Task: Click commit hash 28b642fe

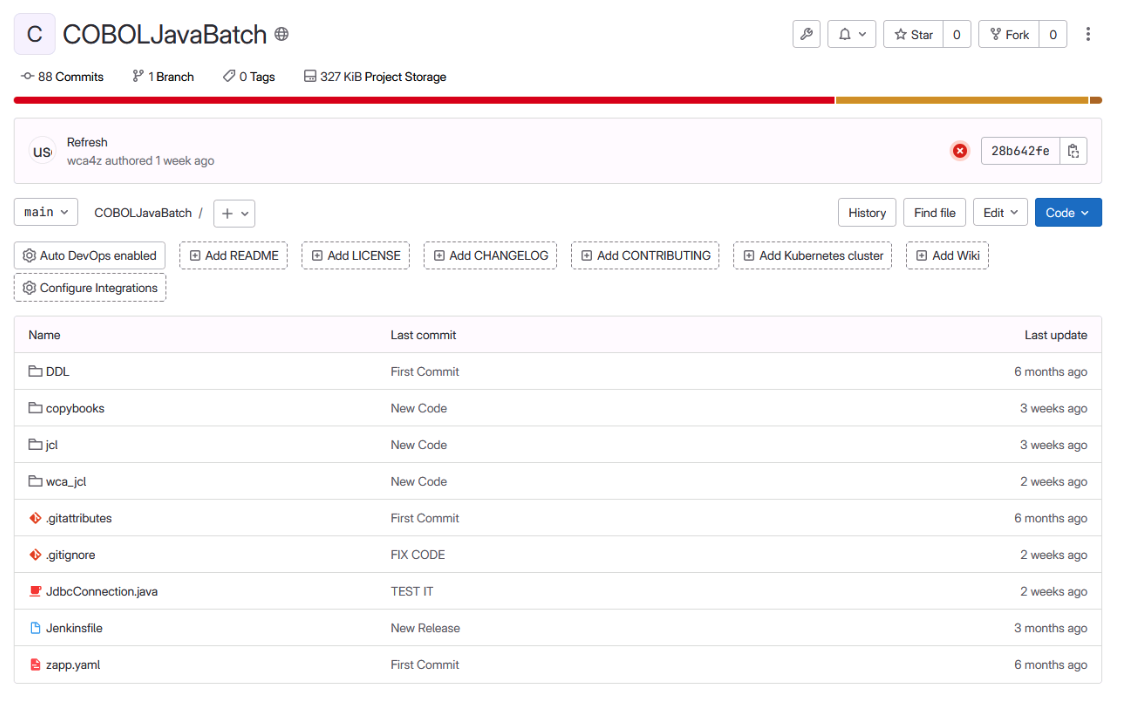Action: coord(1020,151)
